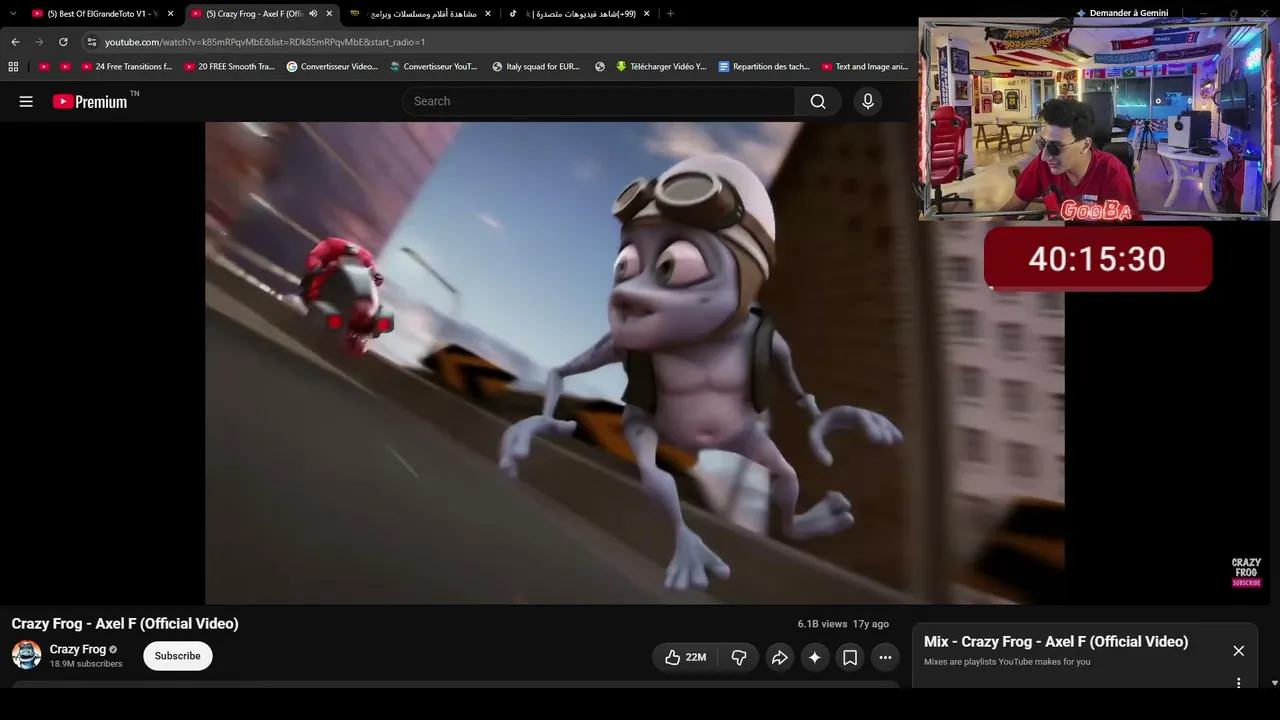Viewport: 1280px width, 720px height.
Task: Close the Arabic movies tab
Action: point(488,14)
